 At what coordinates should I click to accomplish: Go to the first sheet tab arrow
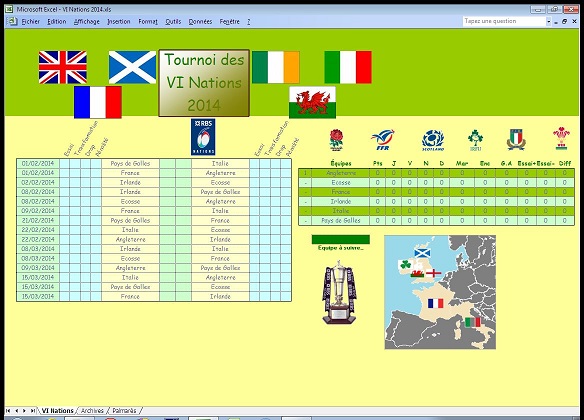8,411
